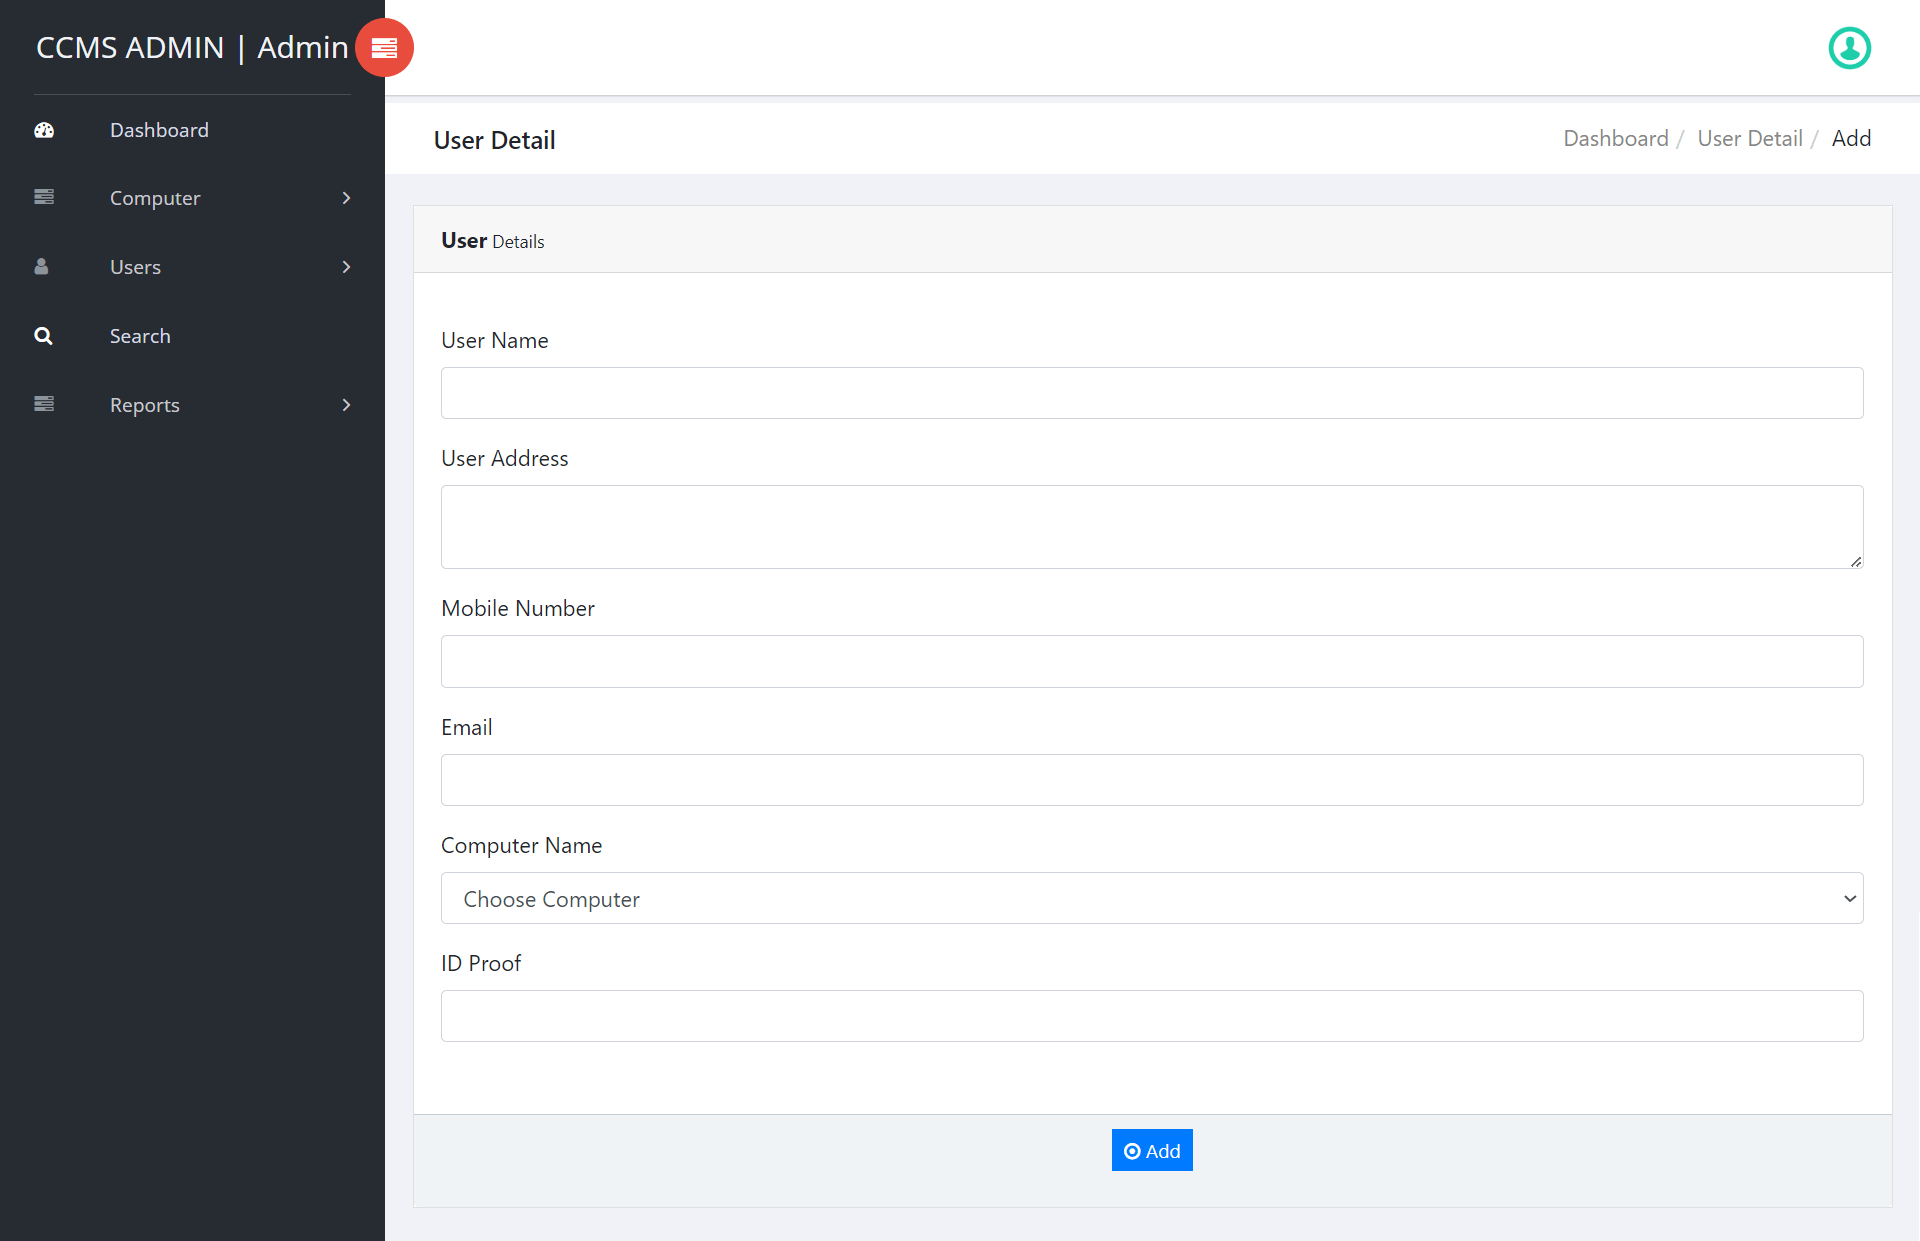Expand the Computer submenu chevron
The image size is (1920, 1241).
click(346, 198)
